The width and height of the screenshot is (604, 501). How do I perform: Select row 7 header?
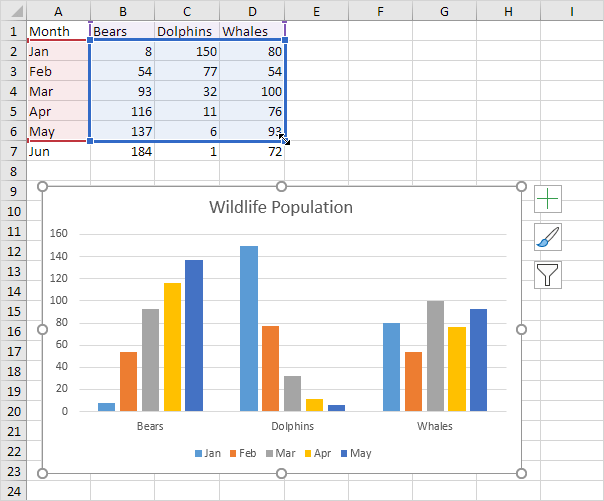pyautogui.click(x=12, y=151)
